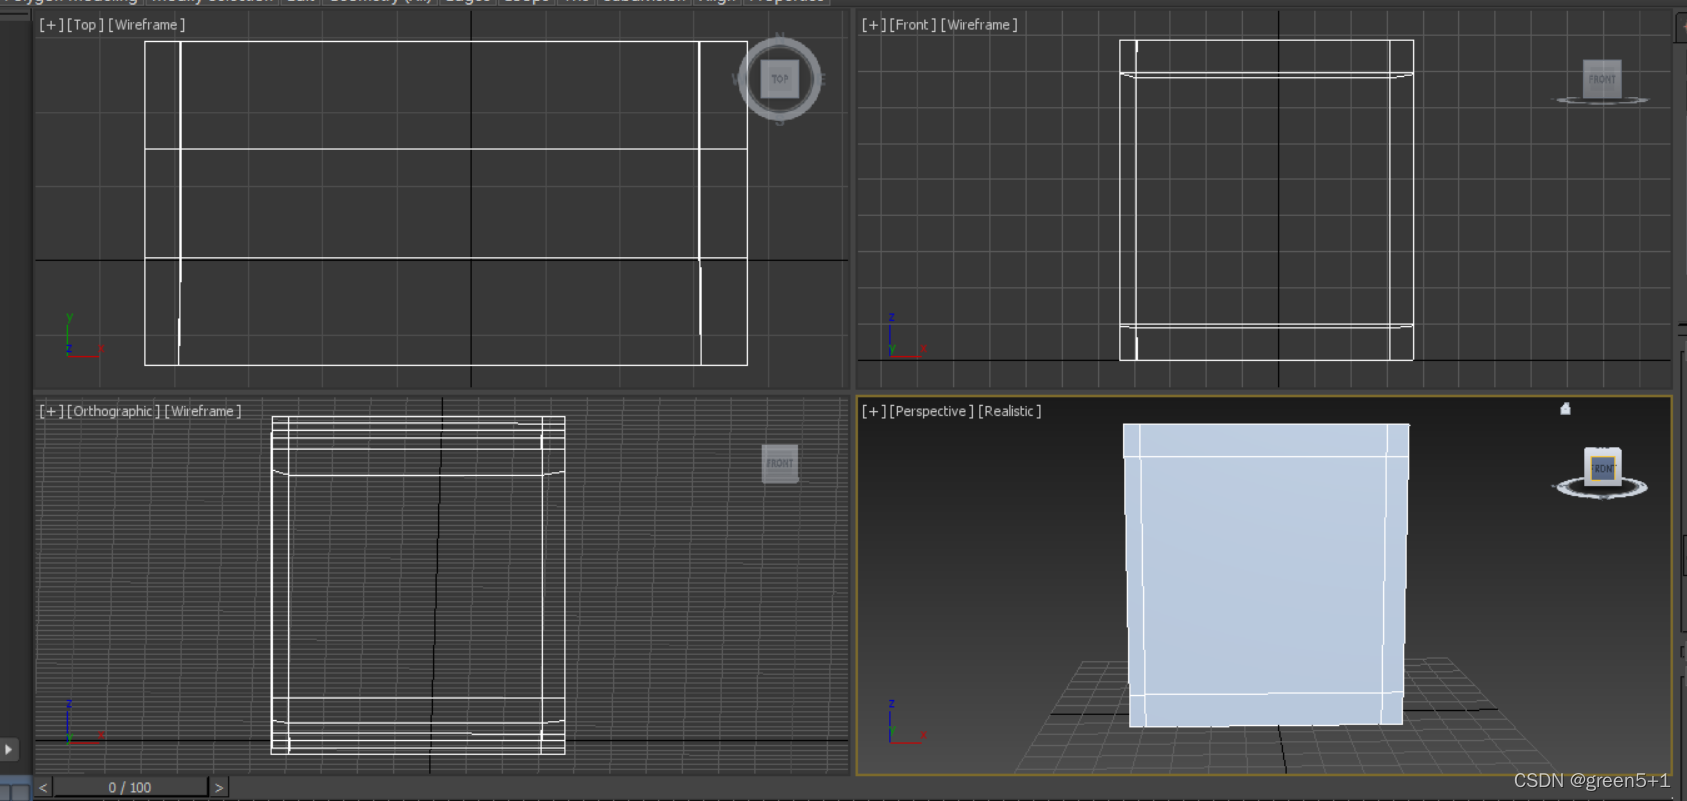Image resolution: width=1687 pixels, height=801 pixels.
Task: Open the [Top] view label menu
Action: tap(85, 24)
